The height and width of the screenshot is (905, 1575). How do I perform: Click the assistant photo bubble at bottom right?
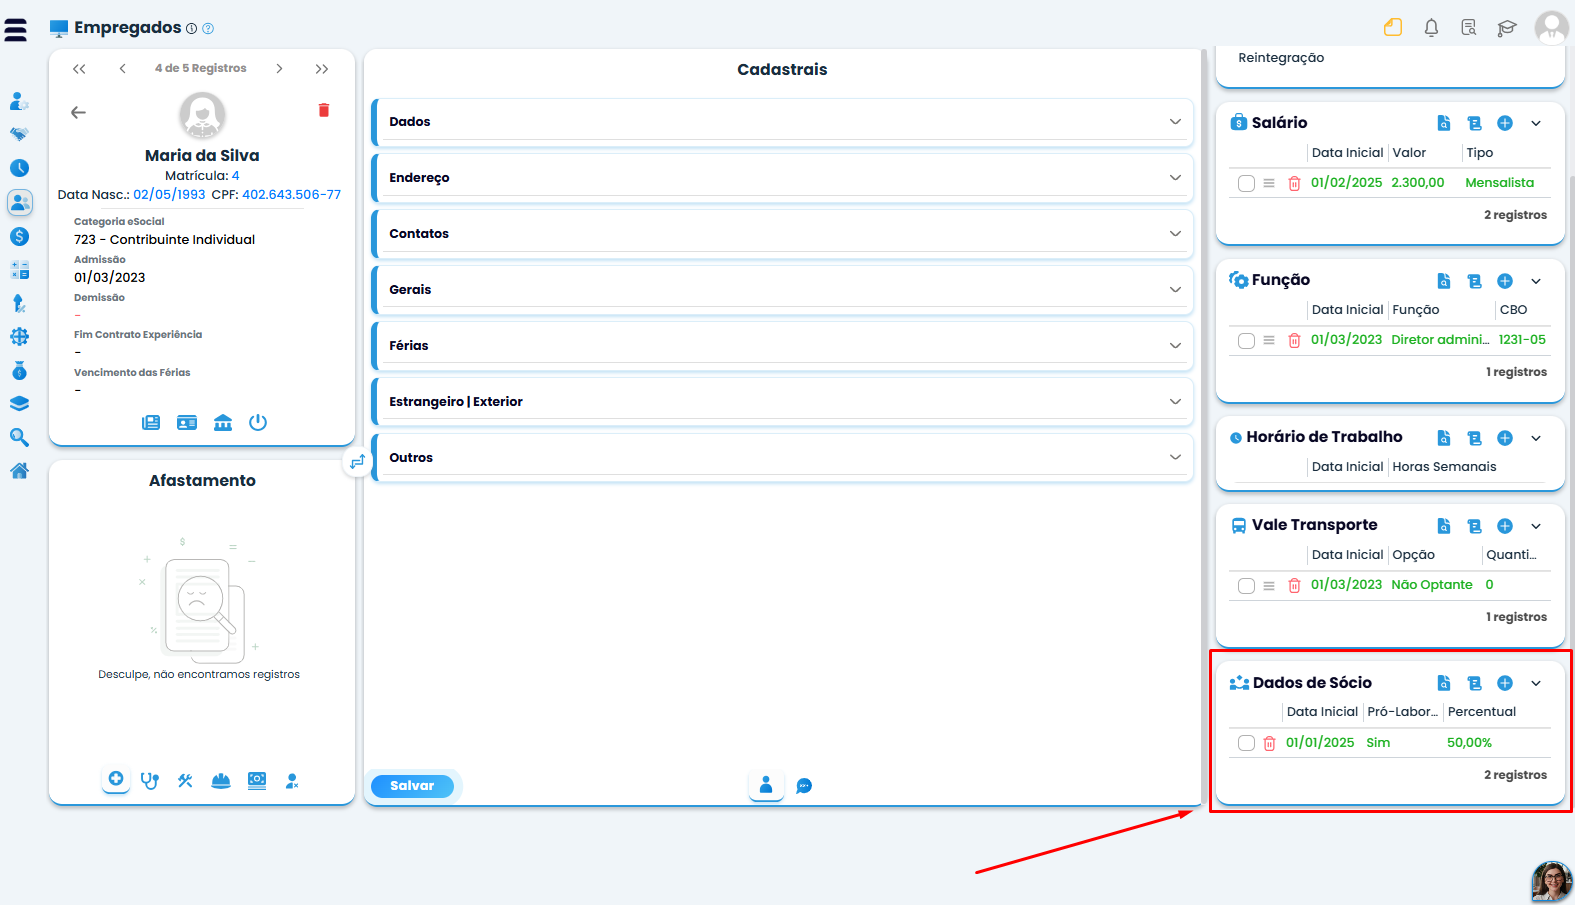tap(1552, 881)
